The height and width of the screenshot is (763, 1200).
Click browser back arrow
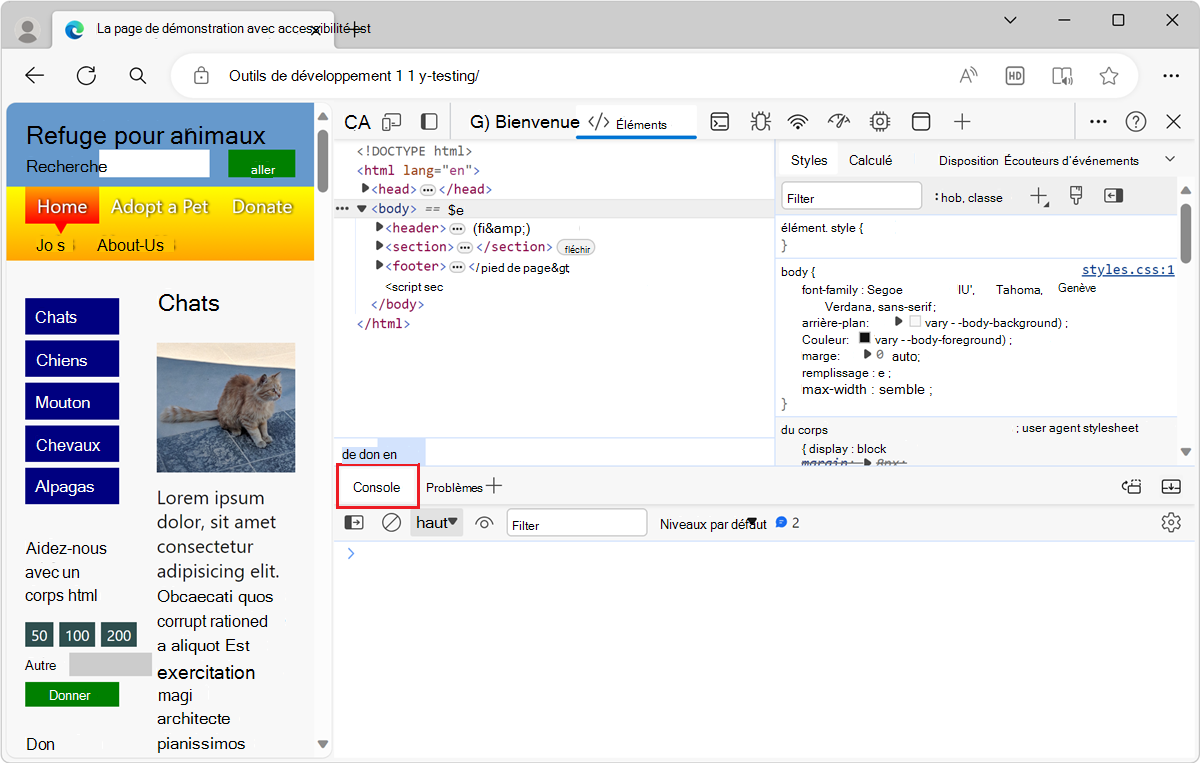[x=35, y=76]
